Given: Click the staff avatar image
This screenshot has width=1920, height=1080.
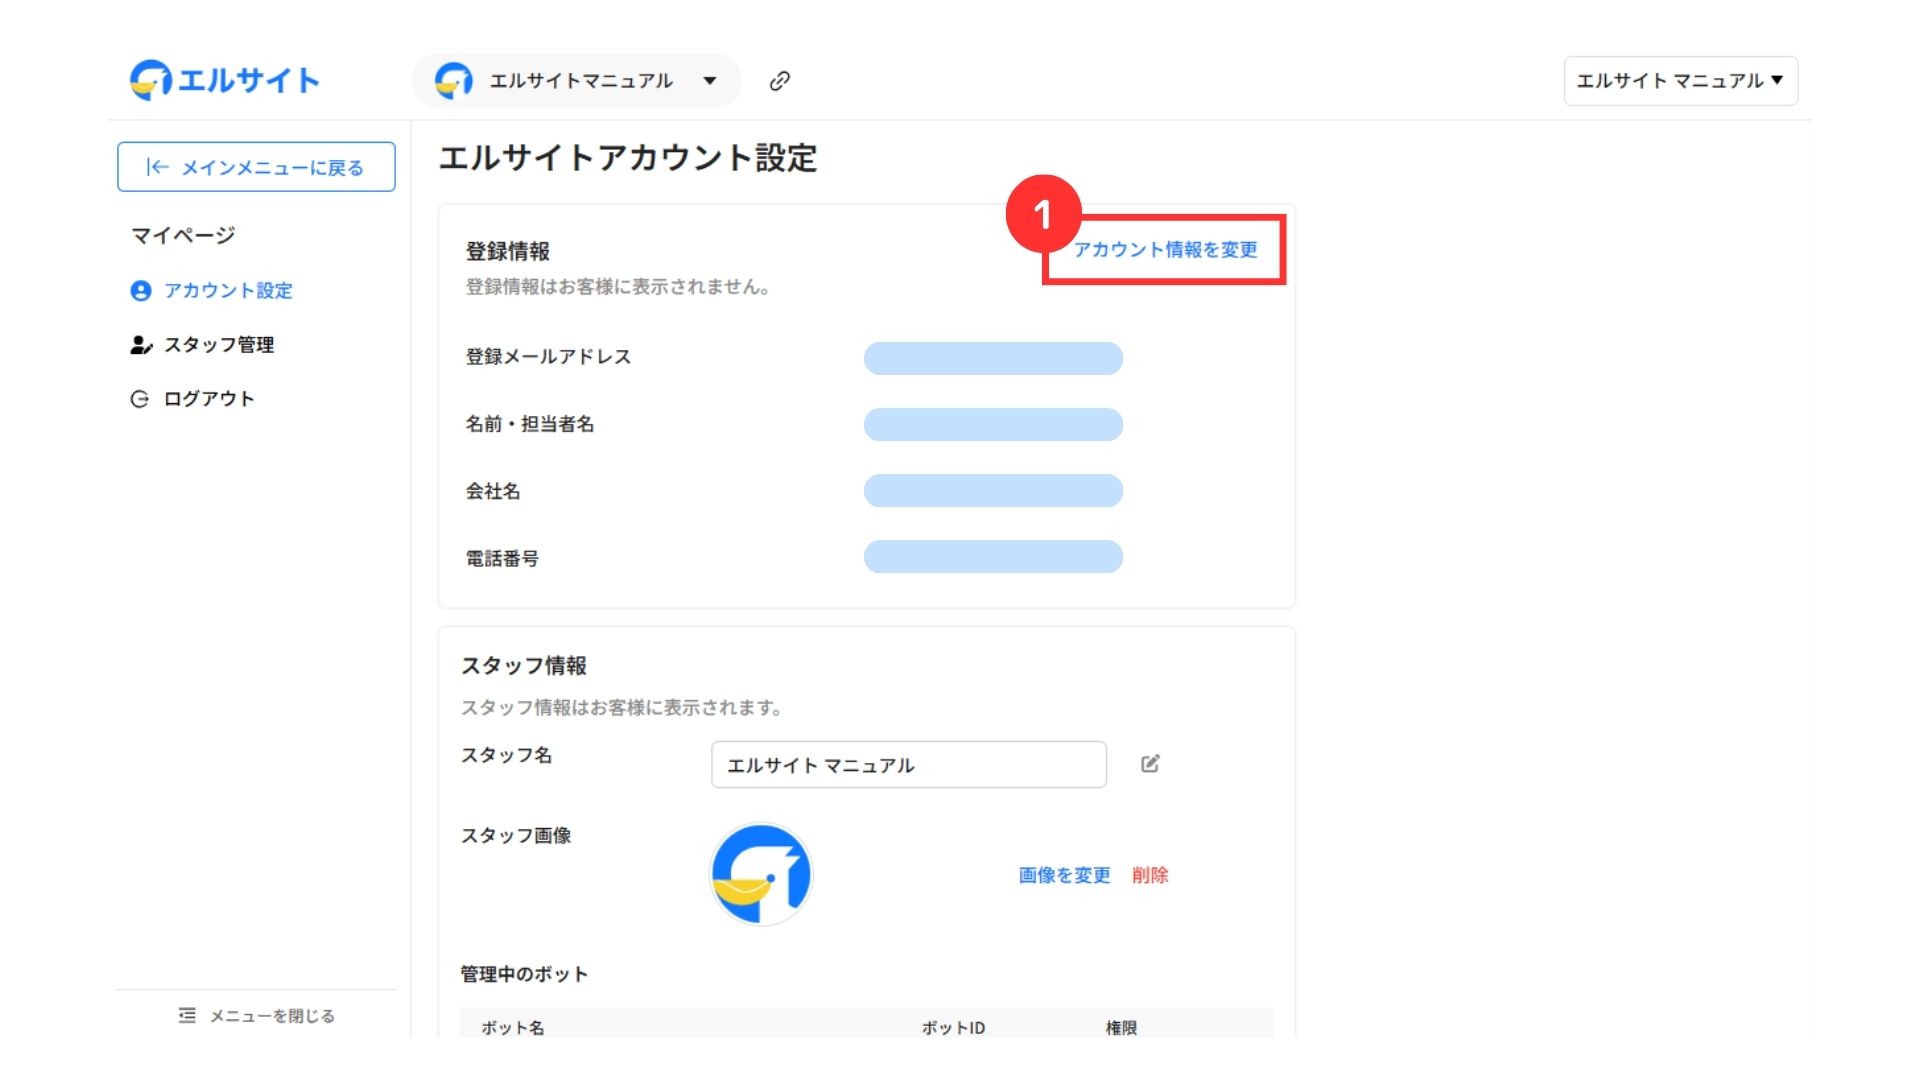Looking at the screenshot, I should coord(761,875).
